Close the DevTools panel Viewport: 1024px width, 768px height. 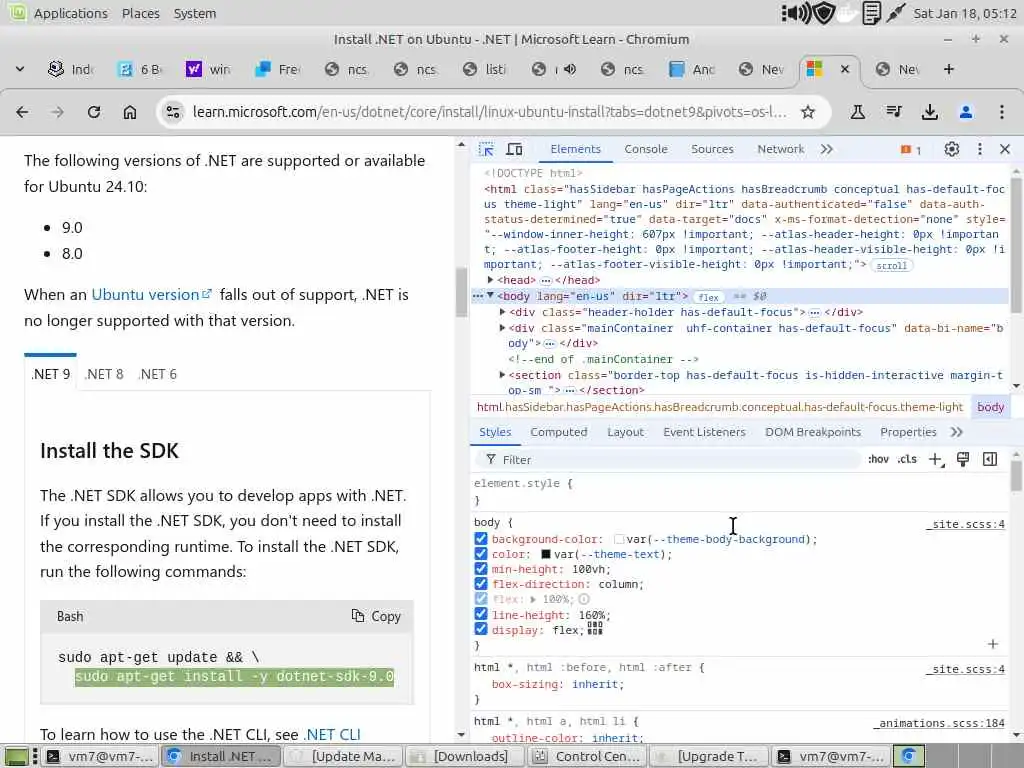tap(1005, 150)
